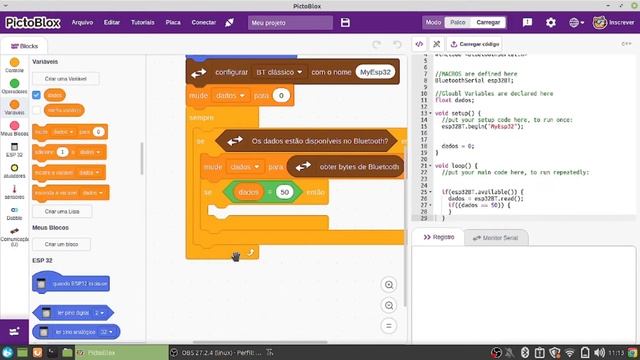Click the Inscrever link
This screenshot has height=360, width=640.
(621, 22)
